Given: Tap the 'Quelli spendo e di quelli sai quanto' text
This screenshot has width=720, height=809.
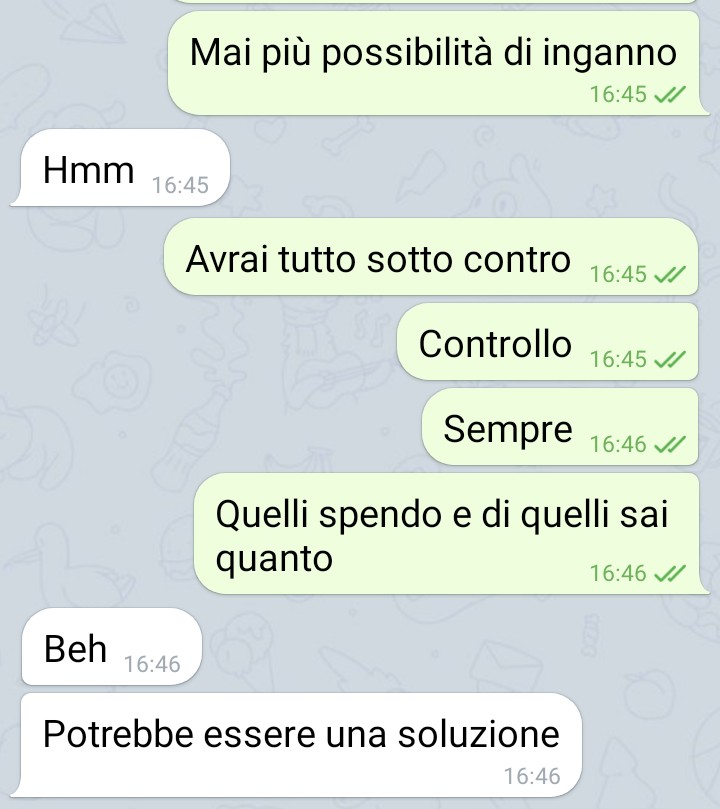Looking at the screenshot, I should point(441,536).
